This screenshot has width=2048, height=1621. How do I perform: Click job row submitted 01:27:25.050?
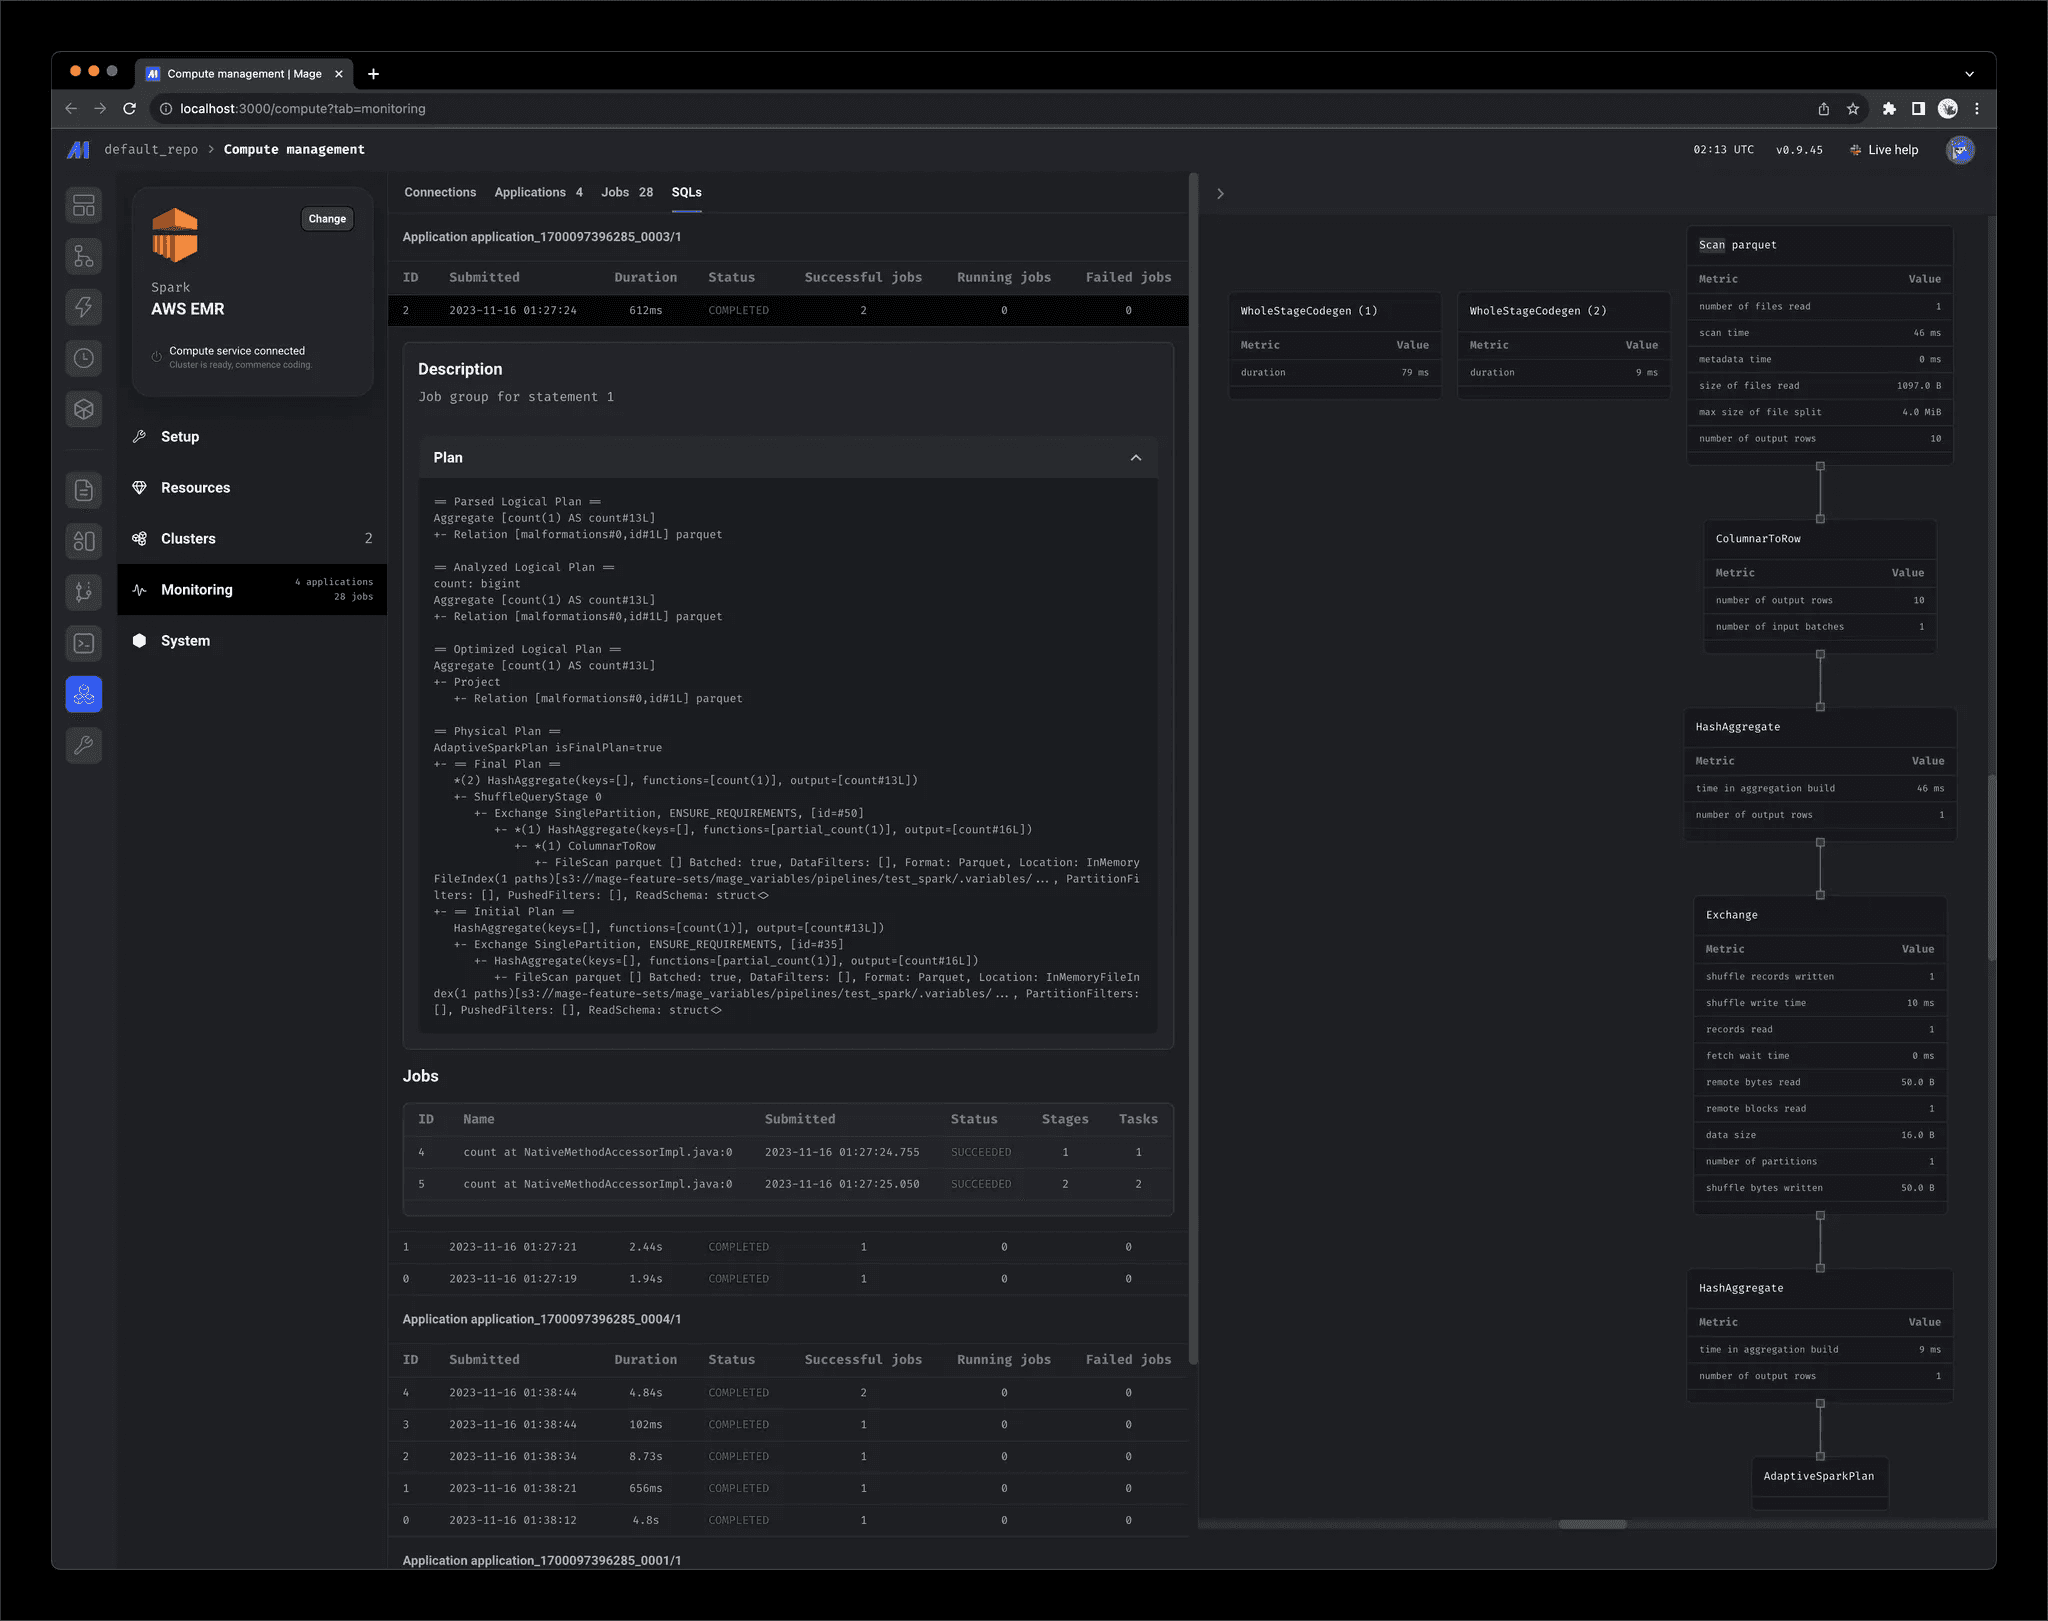point(788,1185)
